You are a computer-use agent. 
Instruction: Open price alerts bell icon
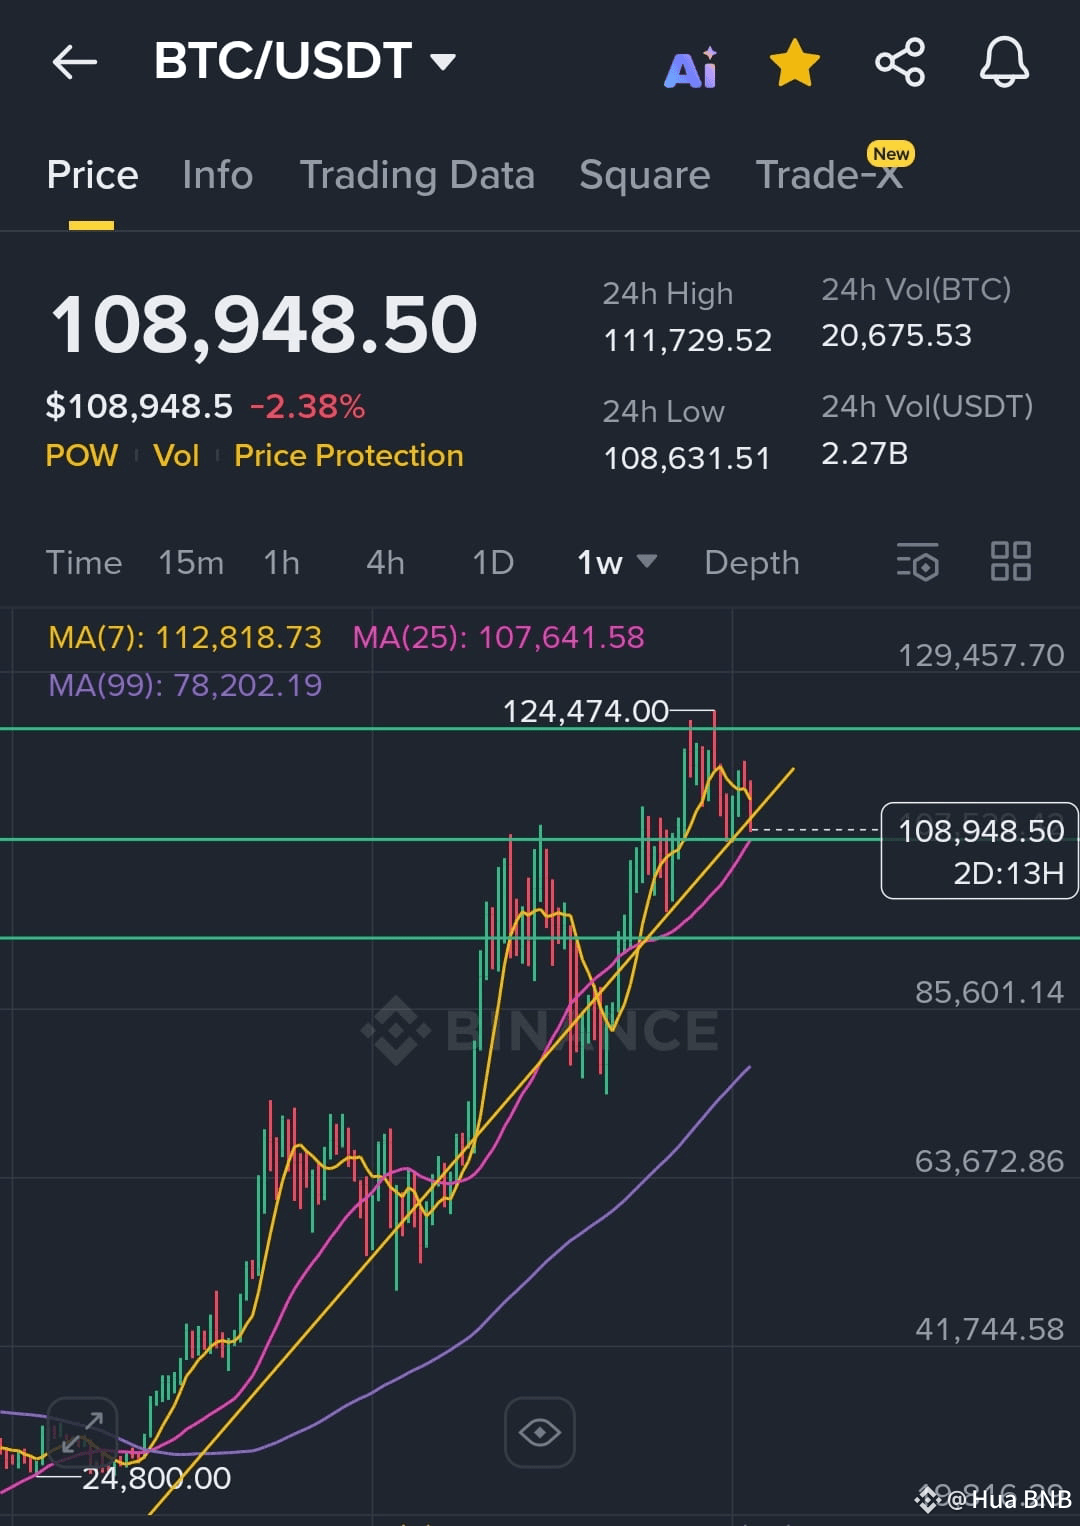pos(1004,62)
